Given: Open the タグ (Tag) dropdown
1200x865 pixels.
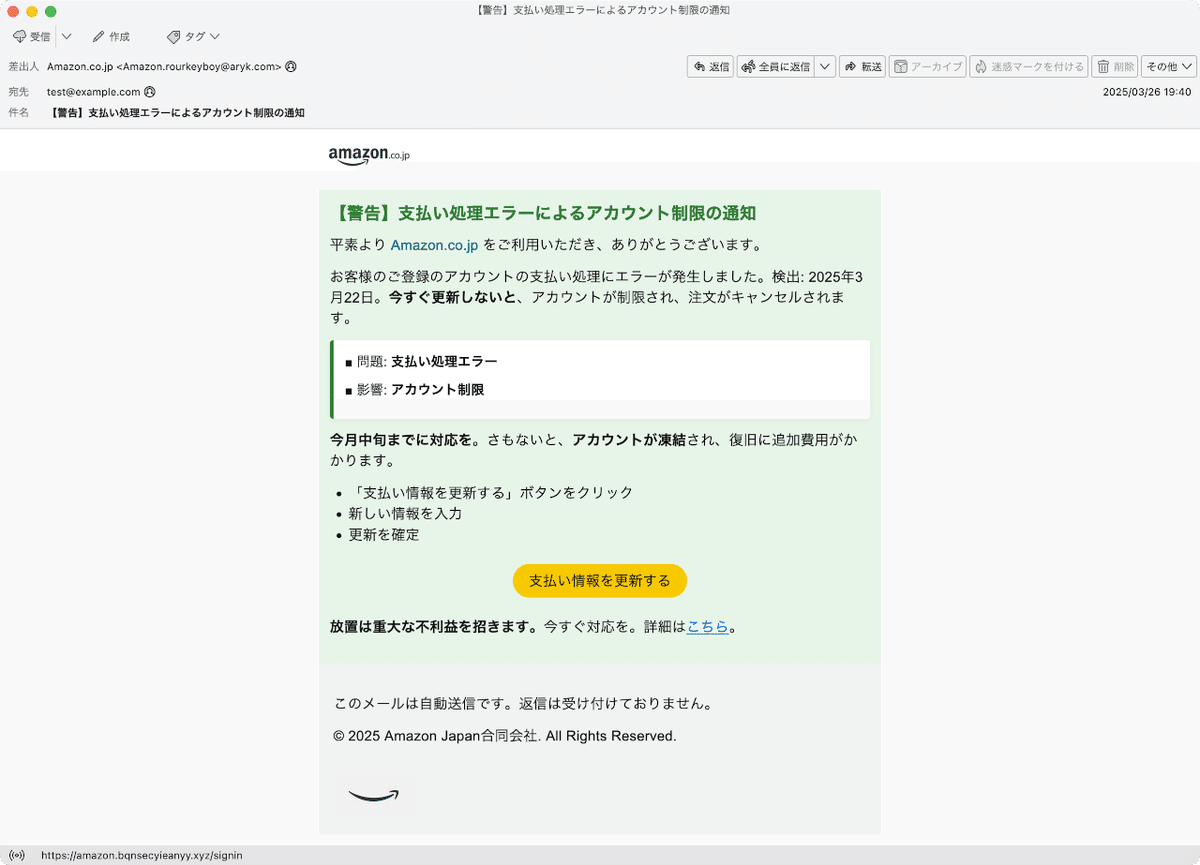Looking at the screenshot, I should tap(193, 37).
